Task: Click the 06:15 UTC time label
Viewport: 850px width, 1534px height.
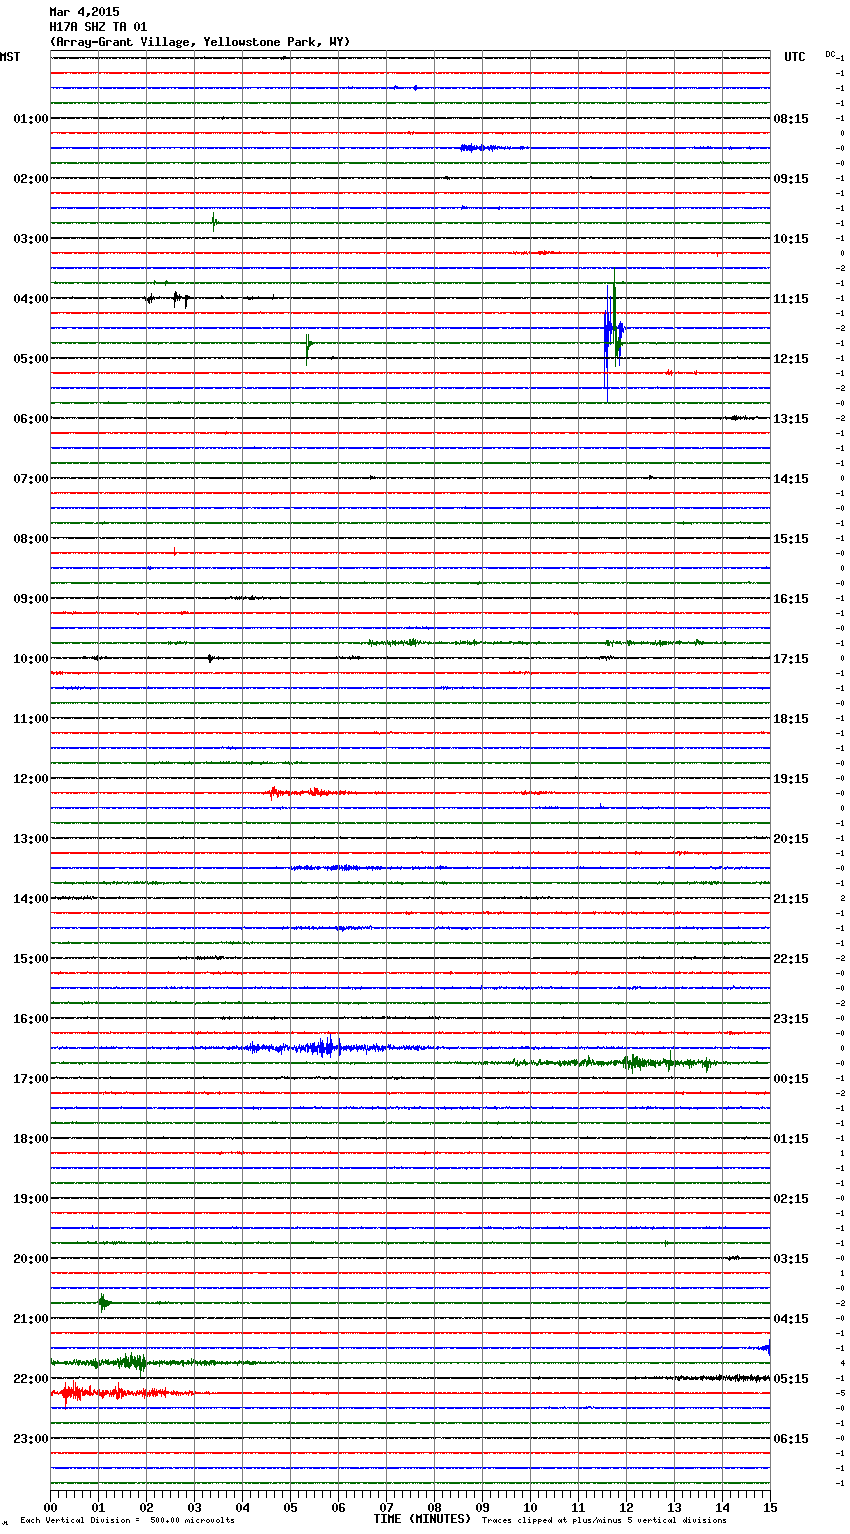Action: (x=791, y=1439)
